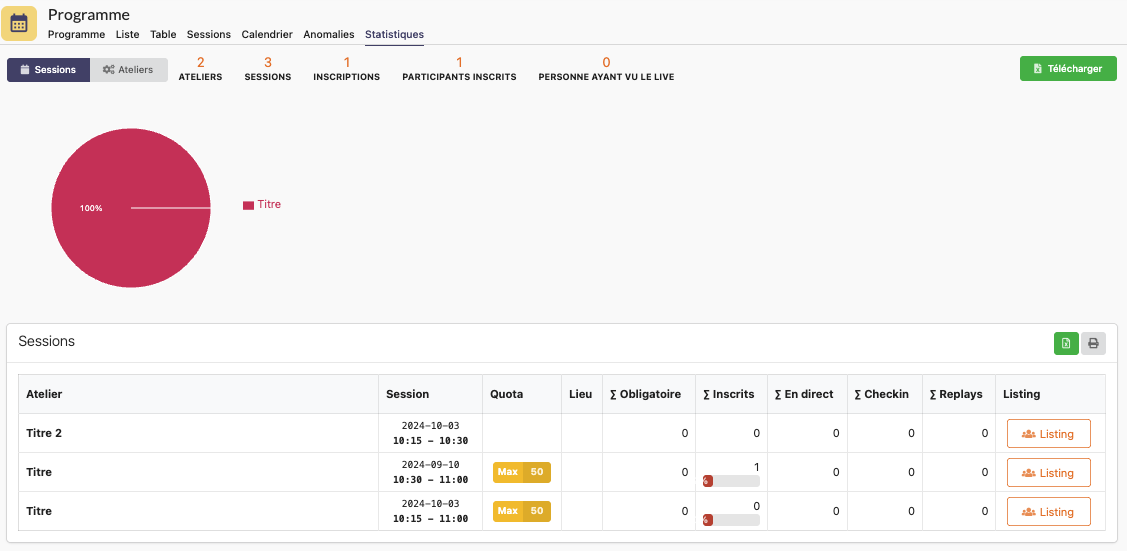
Task: Click the Programme calendar icon
Action: coord(19,23)
